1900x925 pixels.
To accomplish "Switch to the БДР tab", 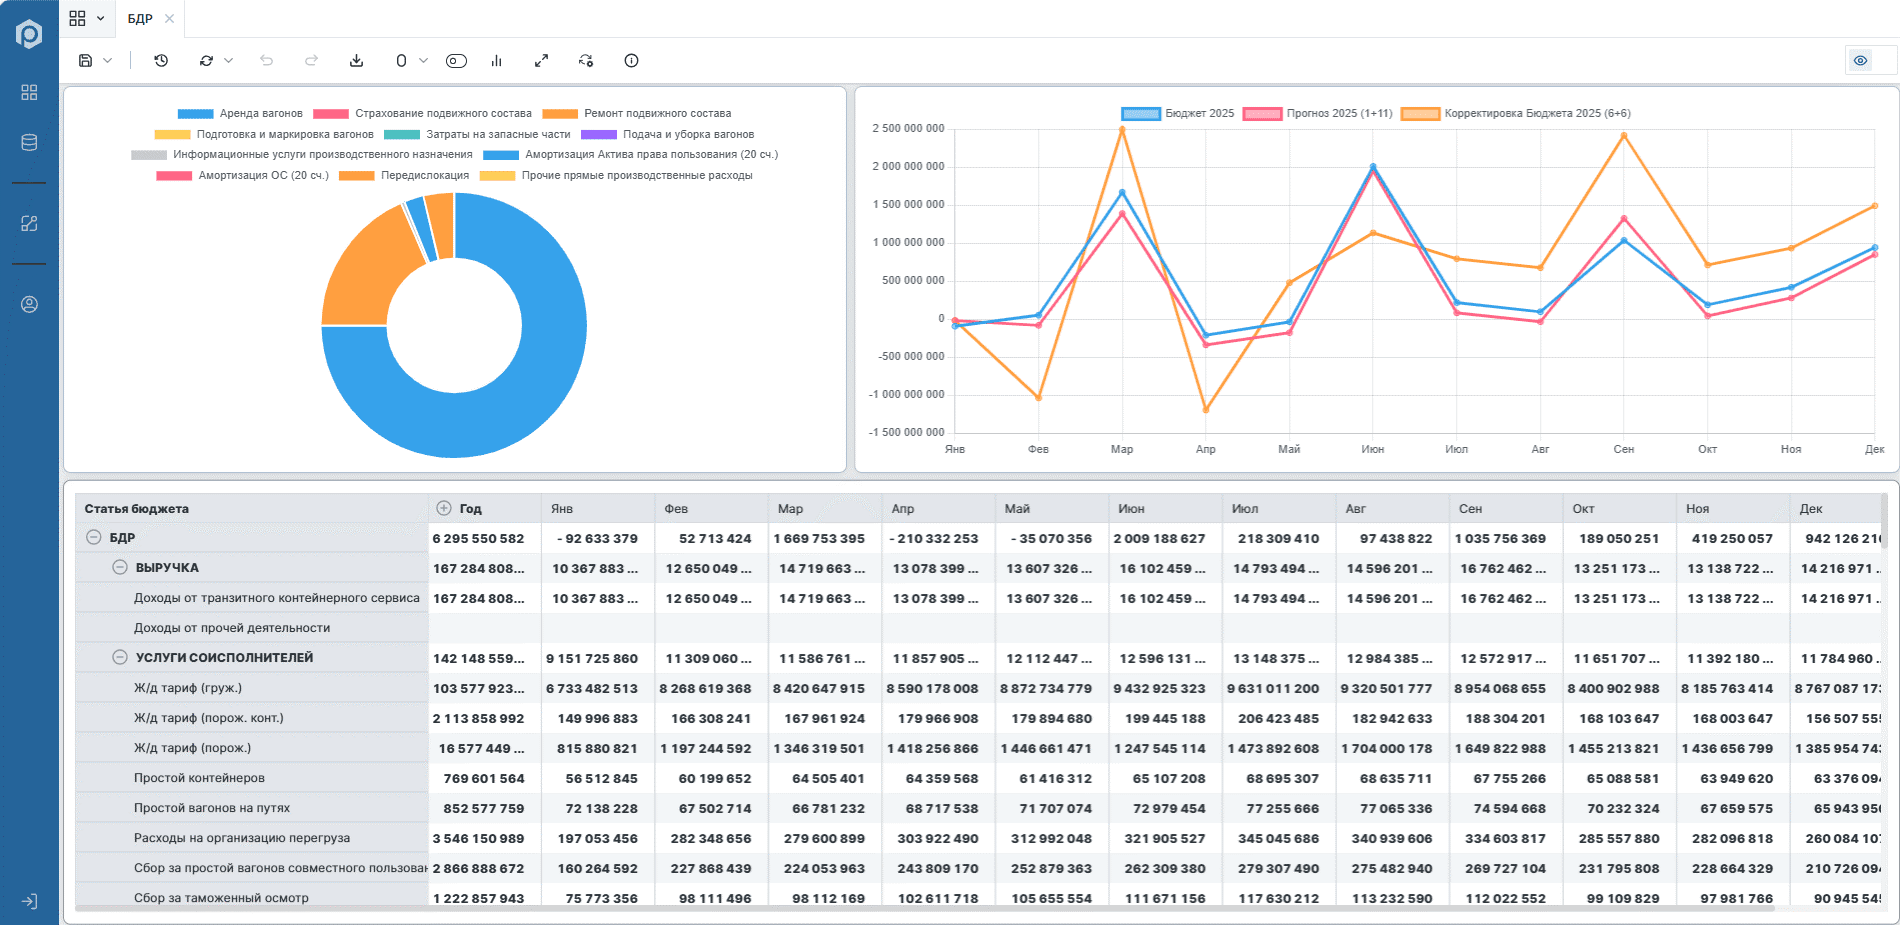I will [x=140, y=19].
